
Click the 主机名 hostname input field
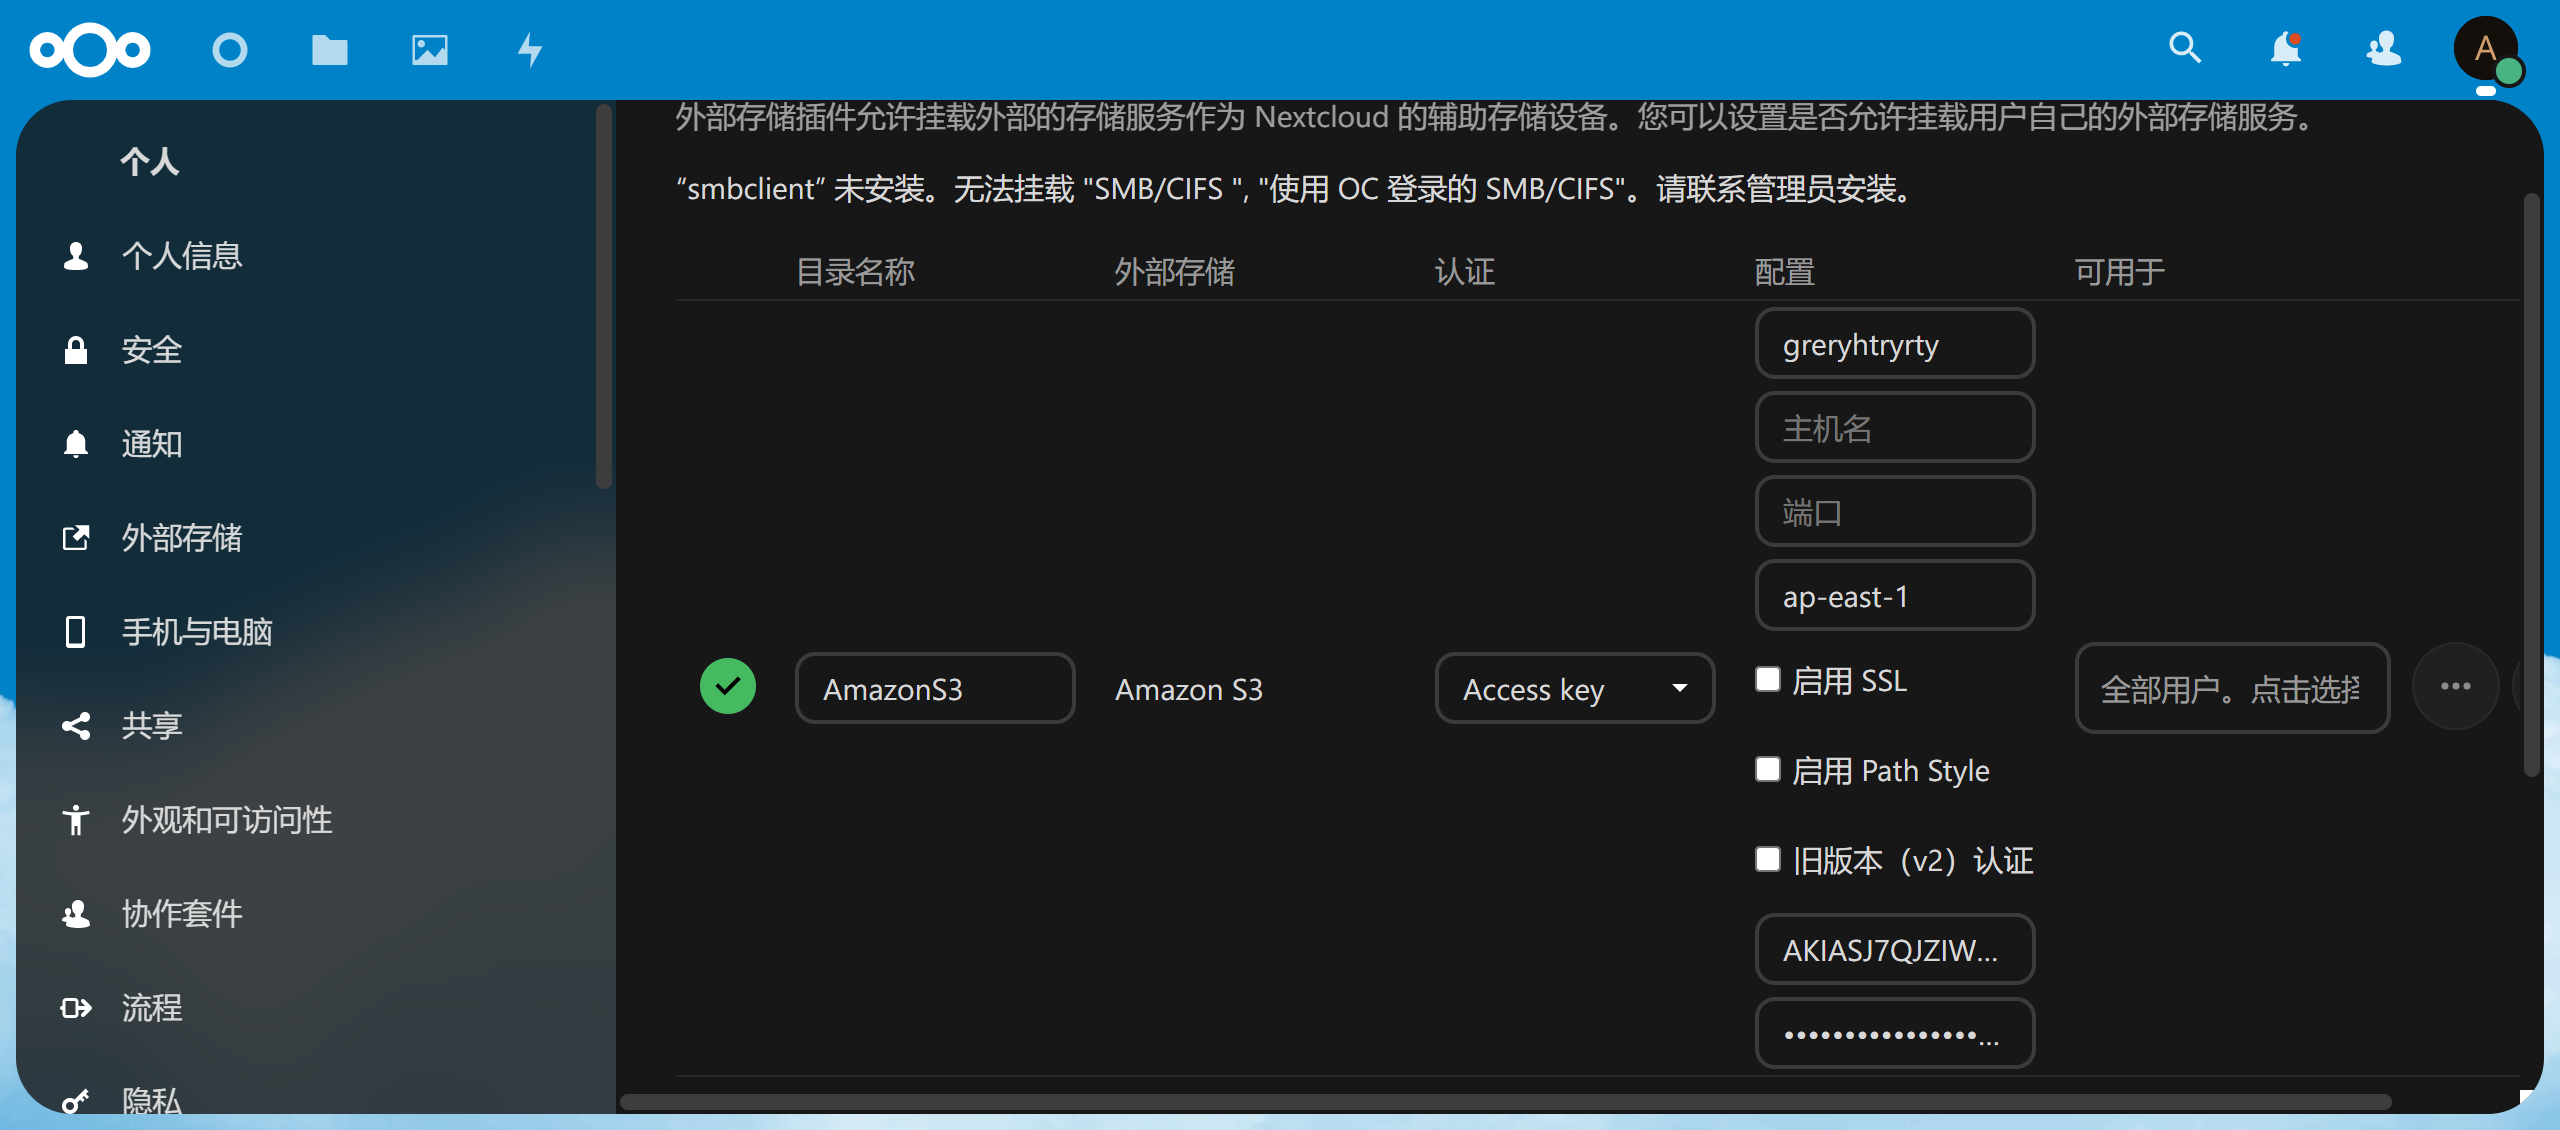[x=1894, y=428]
